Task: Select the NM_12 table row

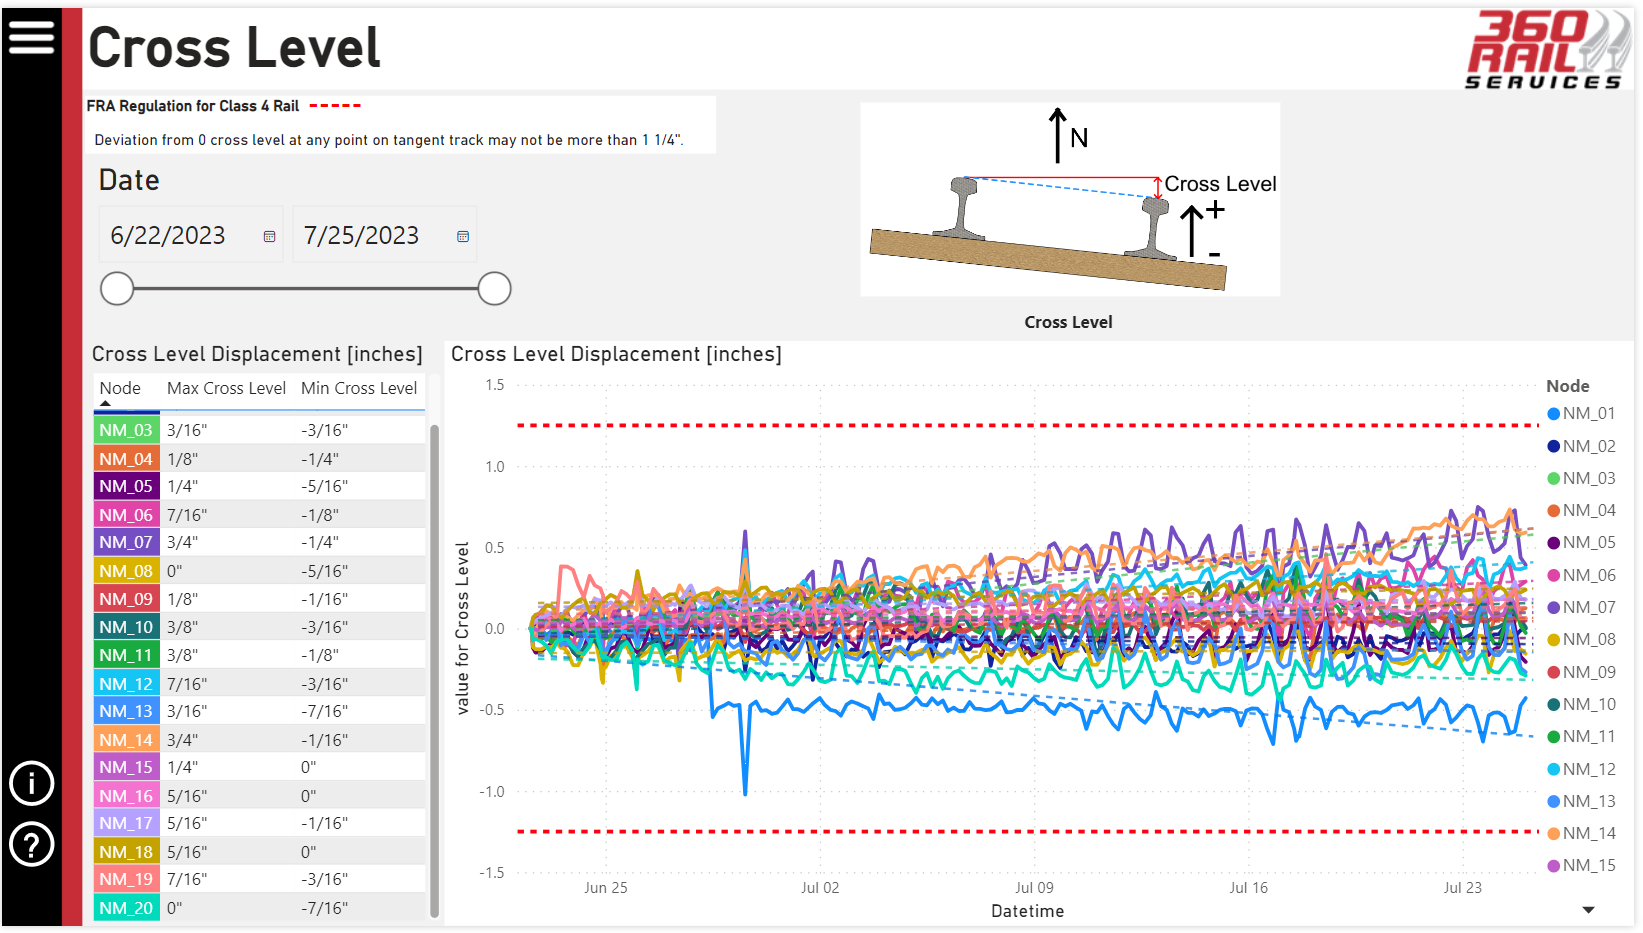Action: [260, 684]
